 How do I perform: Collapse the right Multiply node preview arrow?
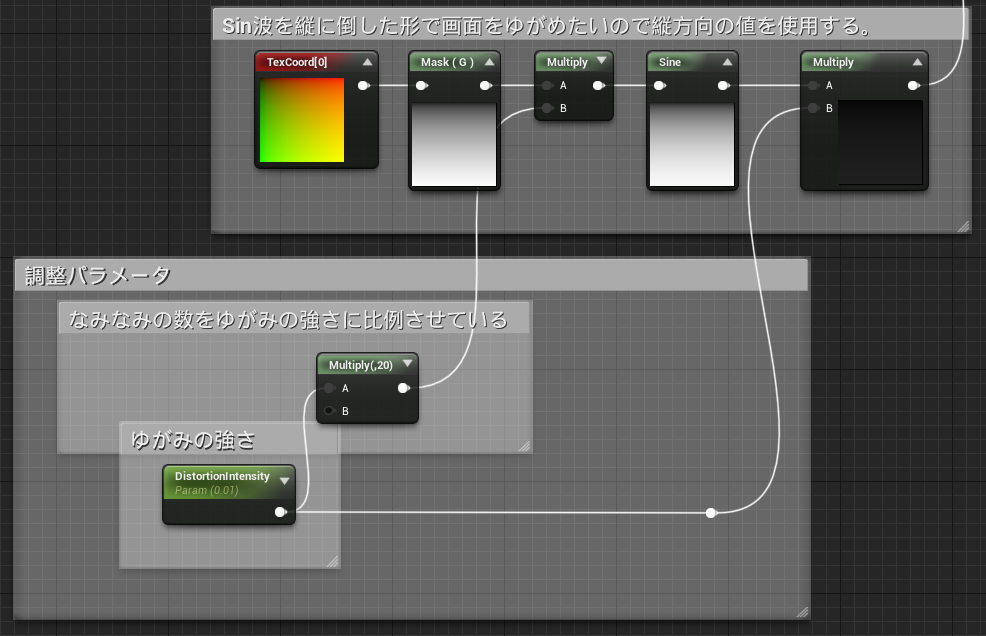pos(917,62)
